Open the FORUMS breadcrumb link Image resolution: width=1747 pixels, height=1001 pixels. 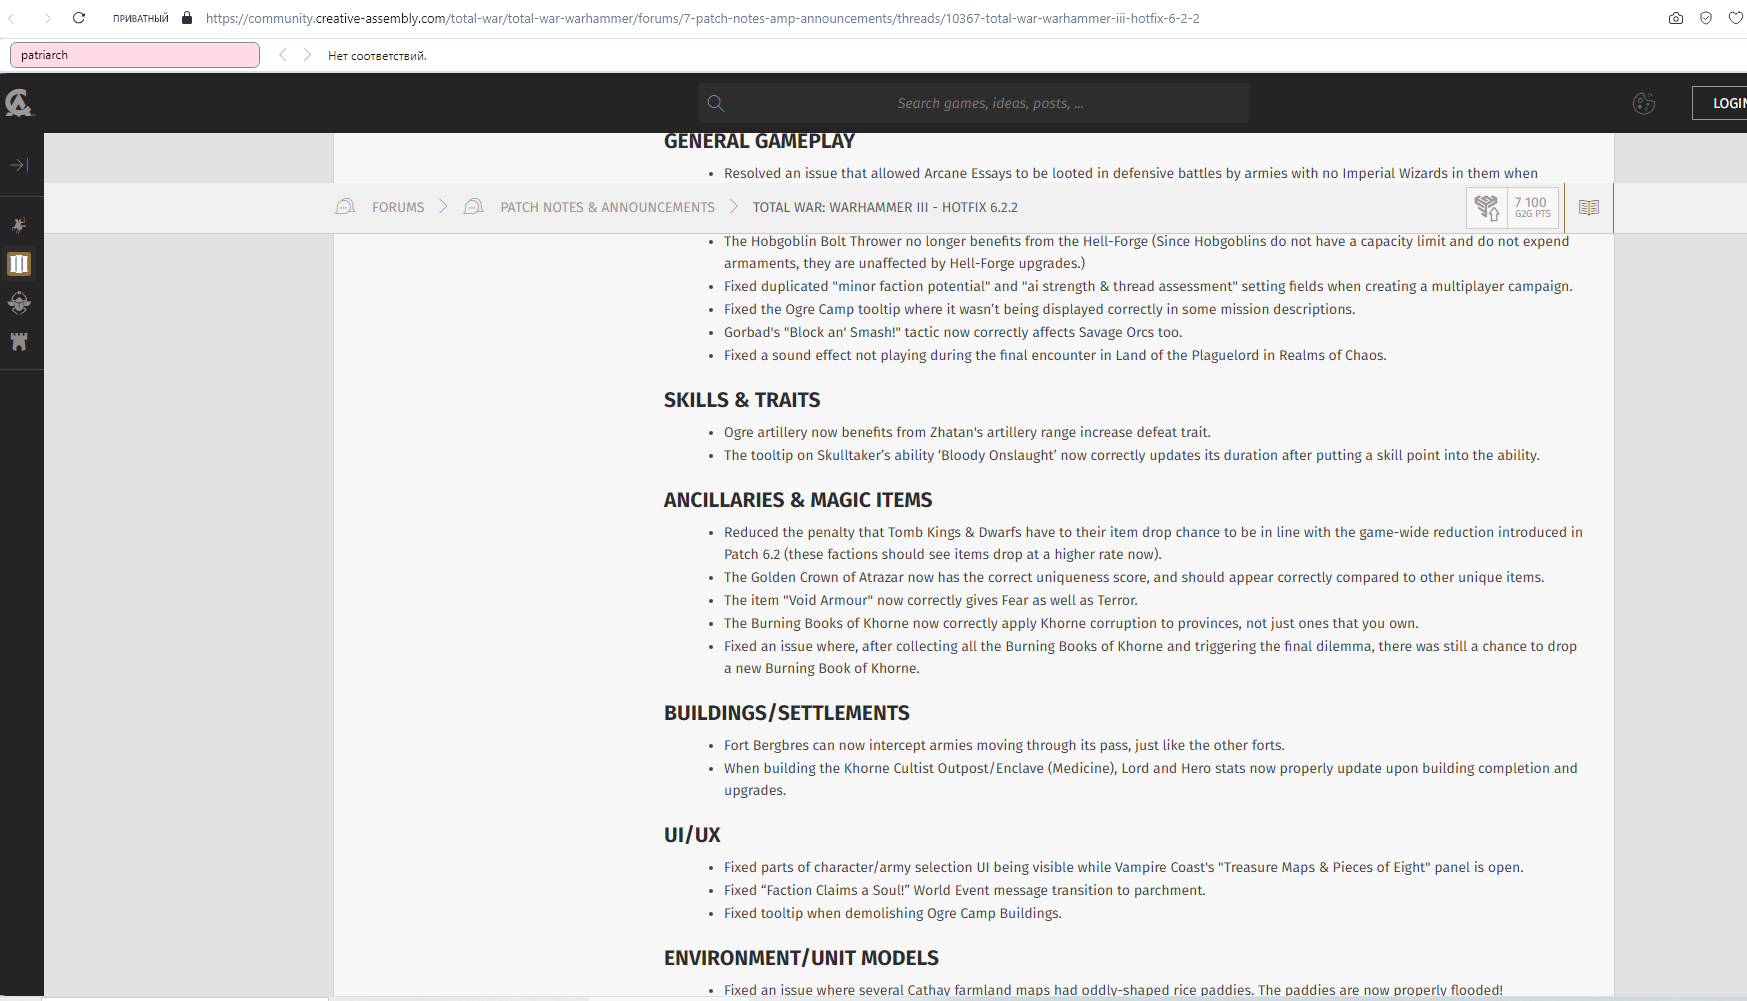(x=398, y=207)
